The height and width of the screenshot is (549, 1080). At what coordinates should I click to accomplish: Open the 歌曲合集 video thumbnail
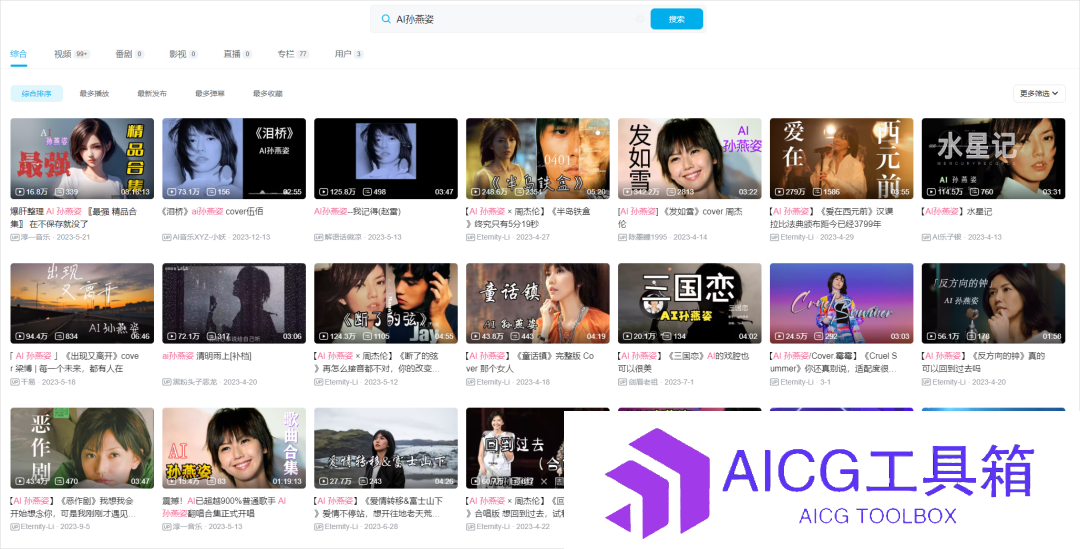234,448
